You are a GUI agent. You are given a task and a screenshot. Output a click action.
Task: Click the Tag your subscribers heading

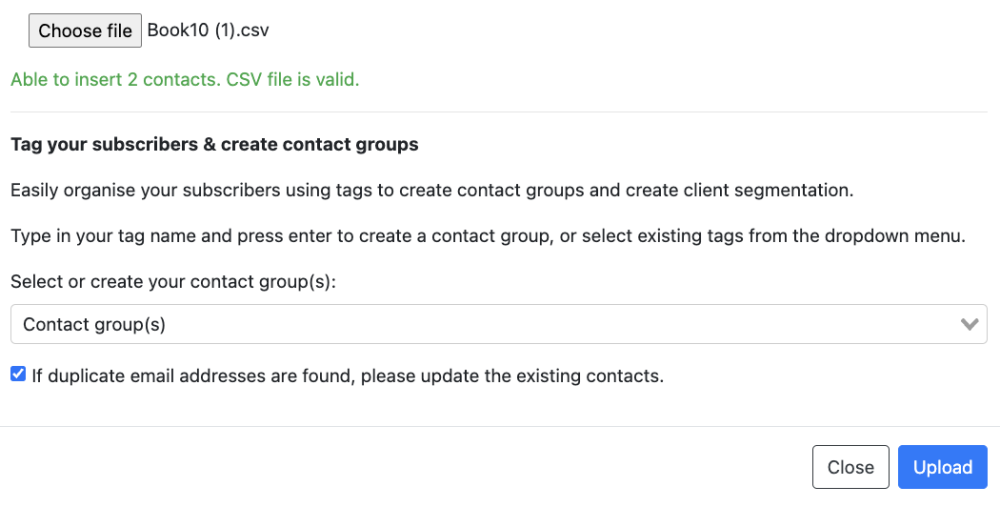(214, 145)
